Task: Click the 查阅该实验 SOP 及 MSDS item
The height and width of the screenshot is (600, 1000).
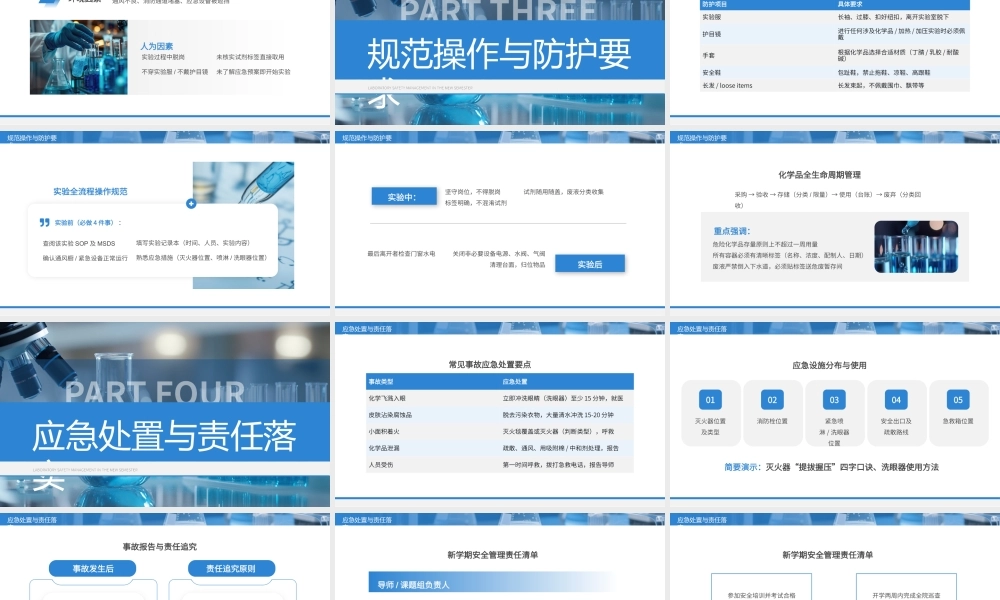Action: point(79,244)
